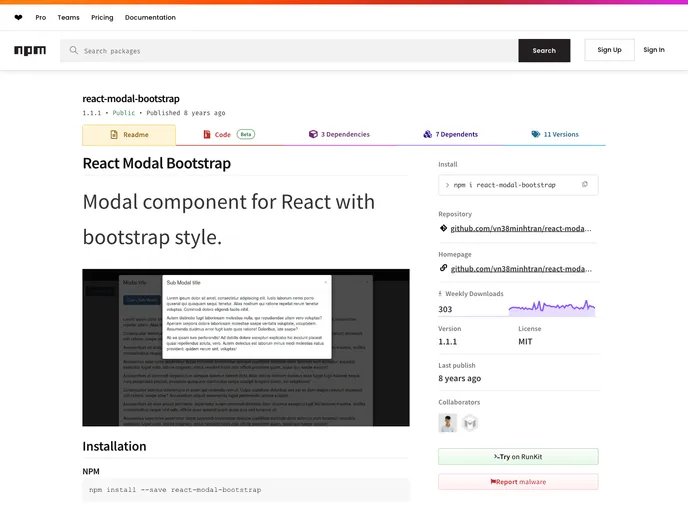Click the download arrow icon by Weekly Downloads

[440, 294]
